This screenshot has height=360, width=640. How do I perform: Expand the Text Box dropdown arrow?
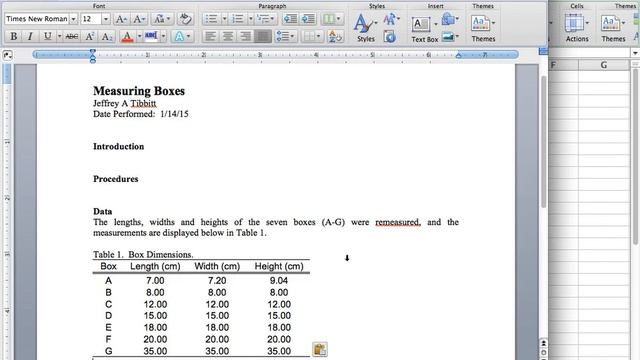(435, 24)
